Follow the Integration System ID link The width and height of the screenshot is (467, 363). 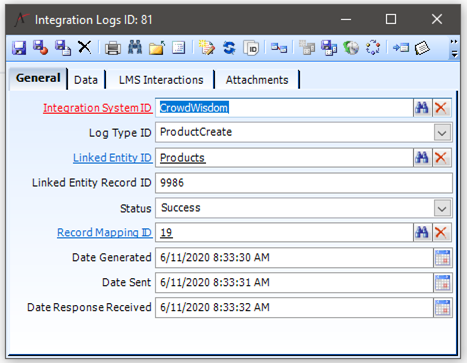pos(97,108)
